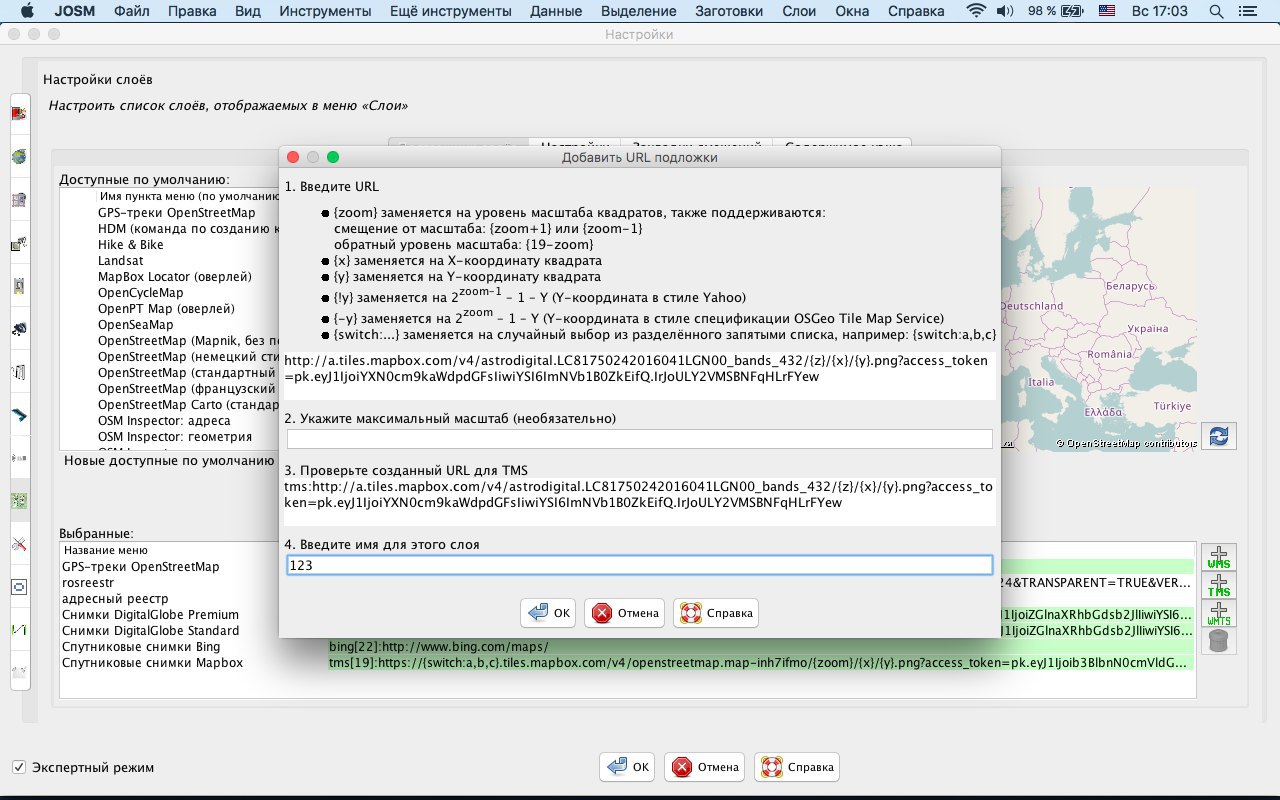Image resolution: width=1280 pixels, height=800 pixels.
Task: Open the first display settings tab in sidebar
Action: click(x=19, y=114)
